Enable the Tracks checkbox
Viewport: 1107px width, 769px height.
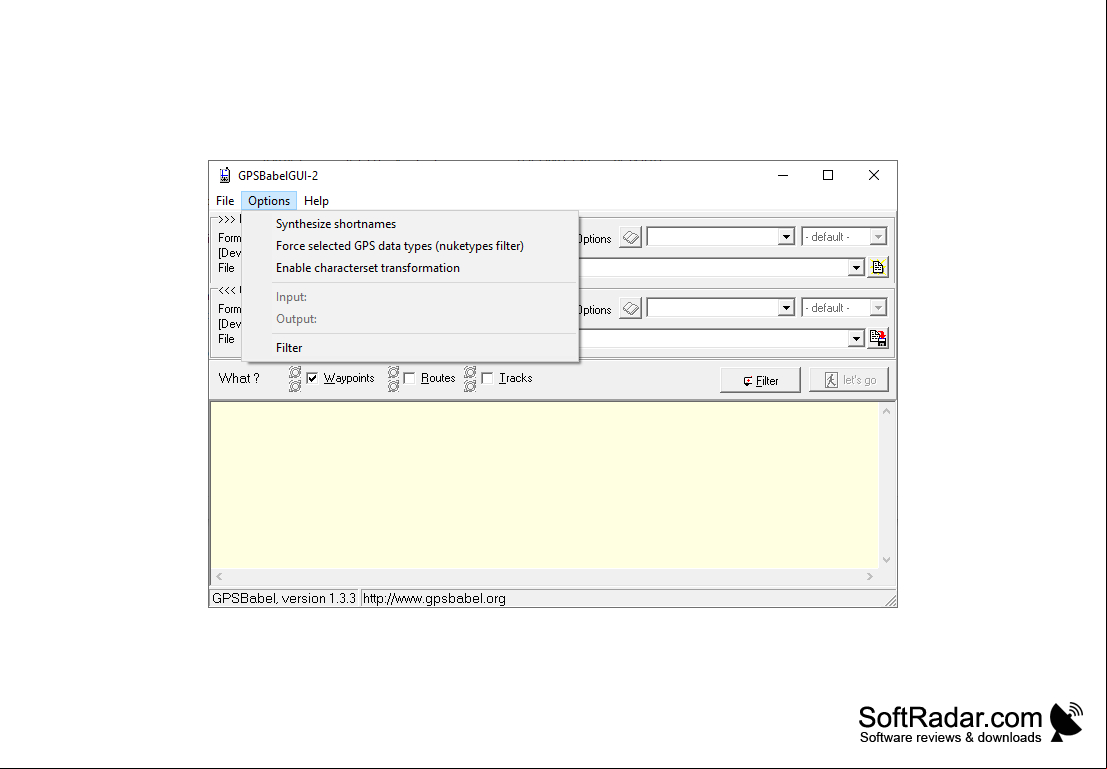[x=487, y=378]
